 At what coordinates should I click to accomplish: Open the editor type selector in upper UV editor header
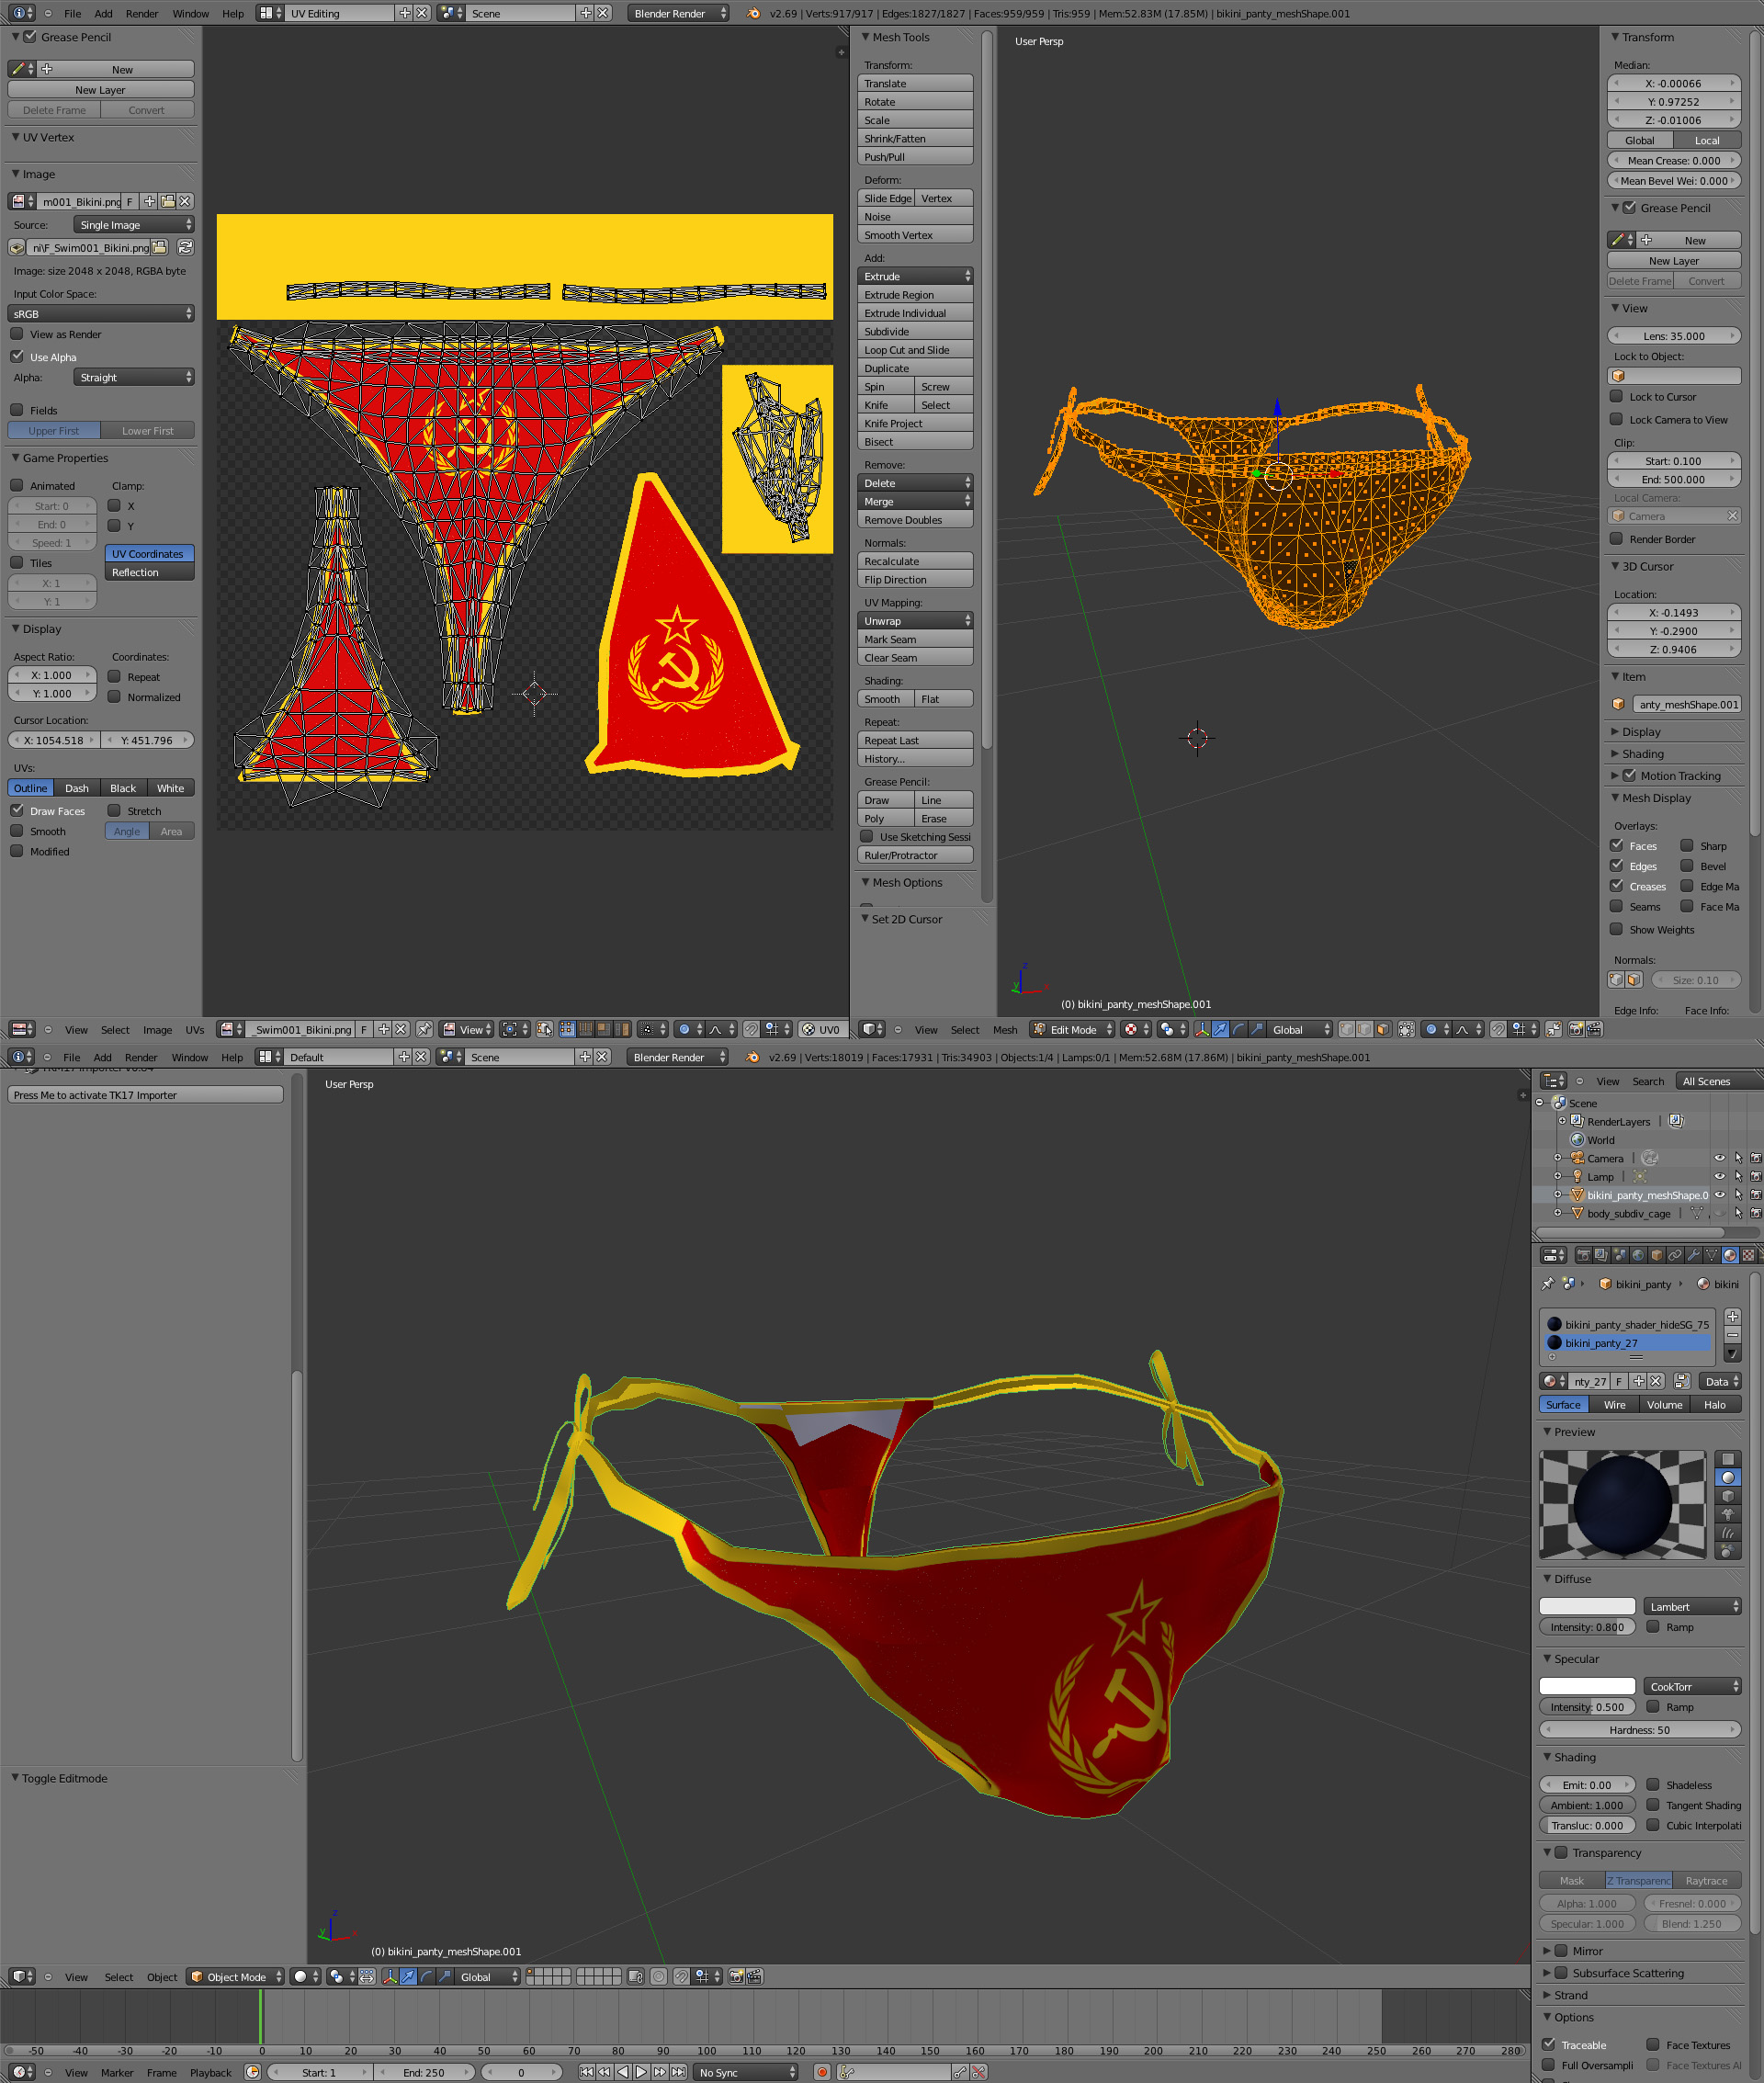tap(22, 1029)
